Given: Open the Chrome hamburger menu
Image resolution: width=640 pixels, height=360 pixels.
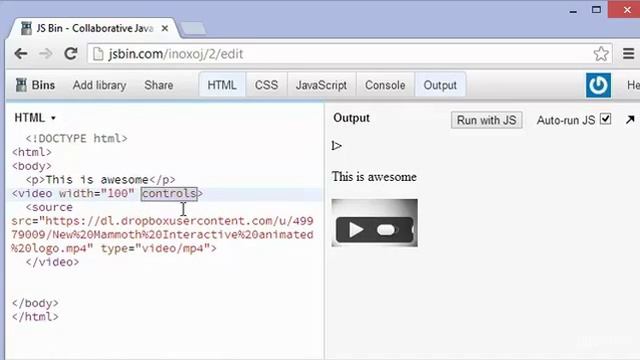Looking at the screenshot, I should coord(629,53).
